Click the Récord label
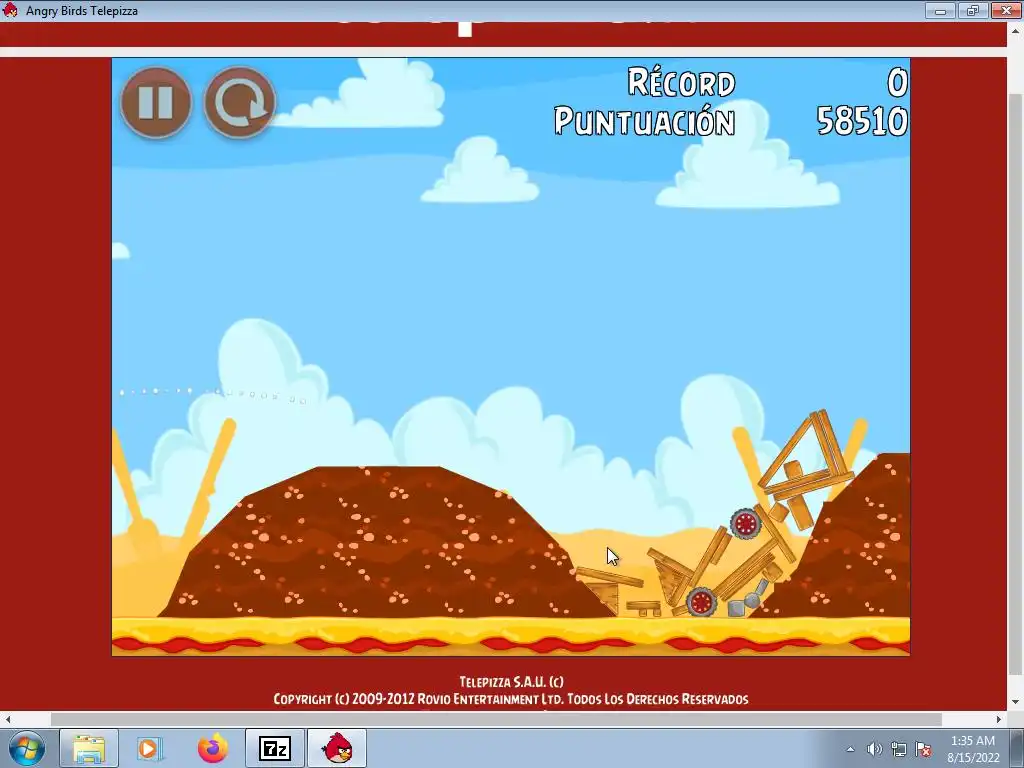This screenshot has height=768, width=1024. 681,82
